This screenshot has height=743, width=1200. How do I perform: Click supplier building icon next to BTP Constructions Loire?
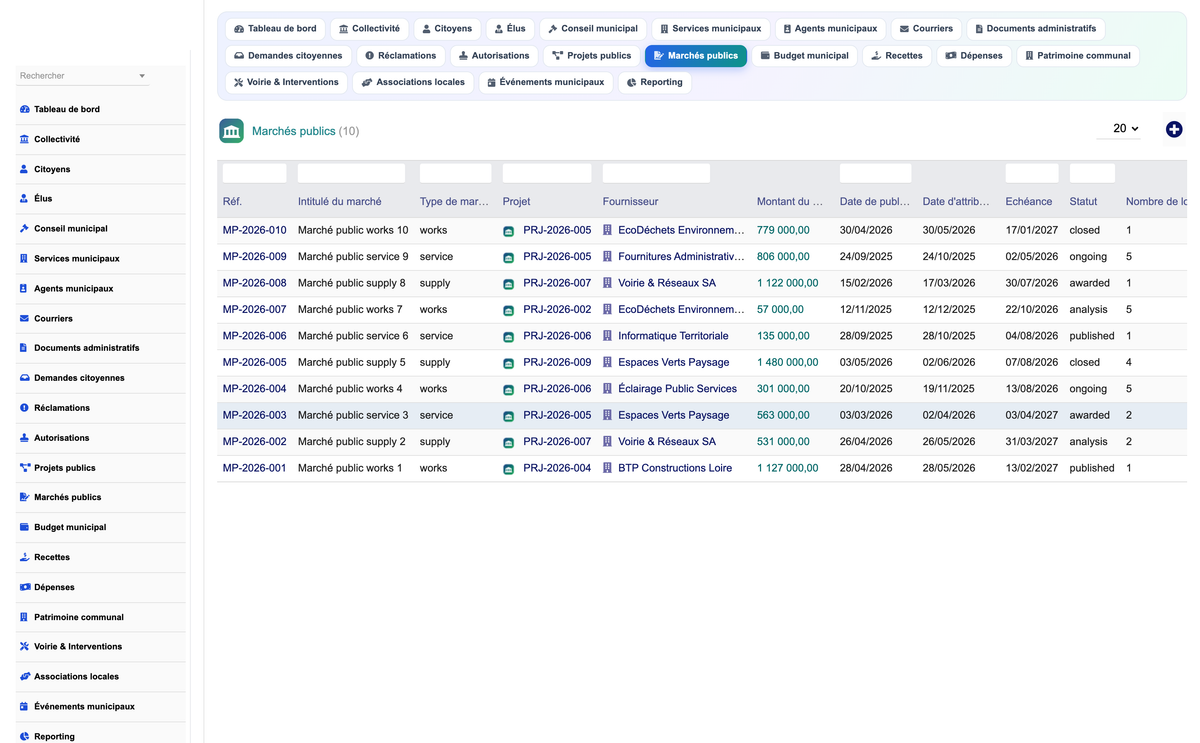607,468
